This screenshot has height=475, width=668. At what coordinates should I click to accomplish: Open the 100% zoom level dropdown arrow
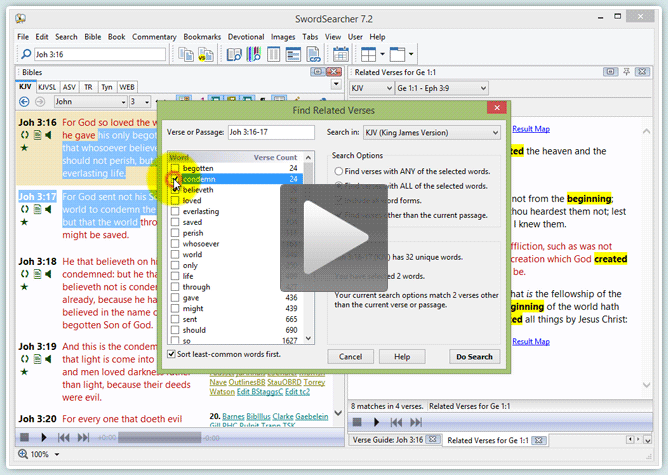coord(57,454)
